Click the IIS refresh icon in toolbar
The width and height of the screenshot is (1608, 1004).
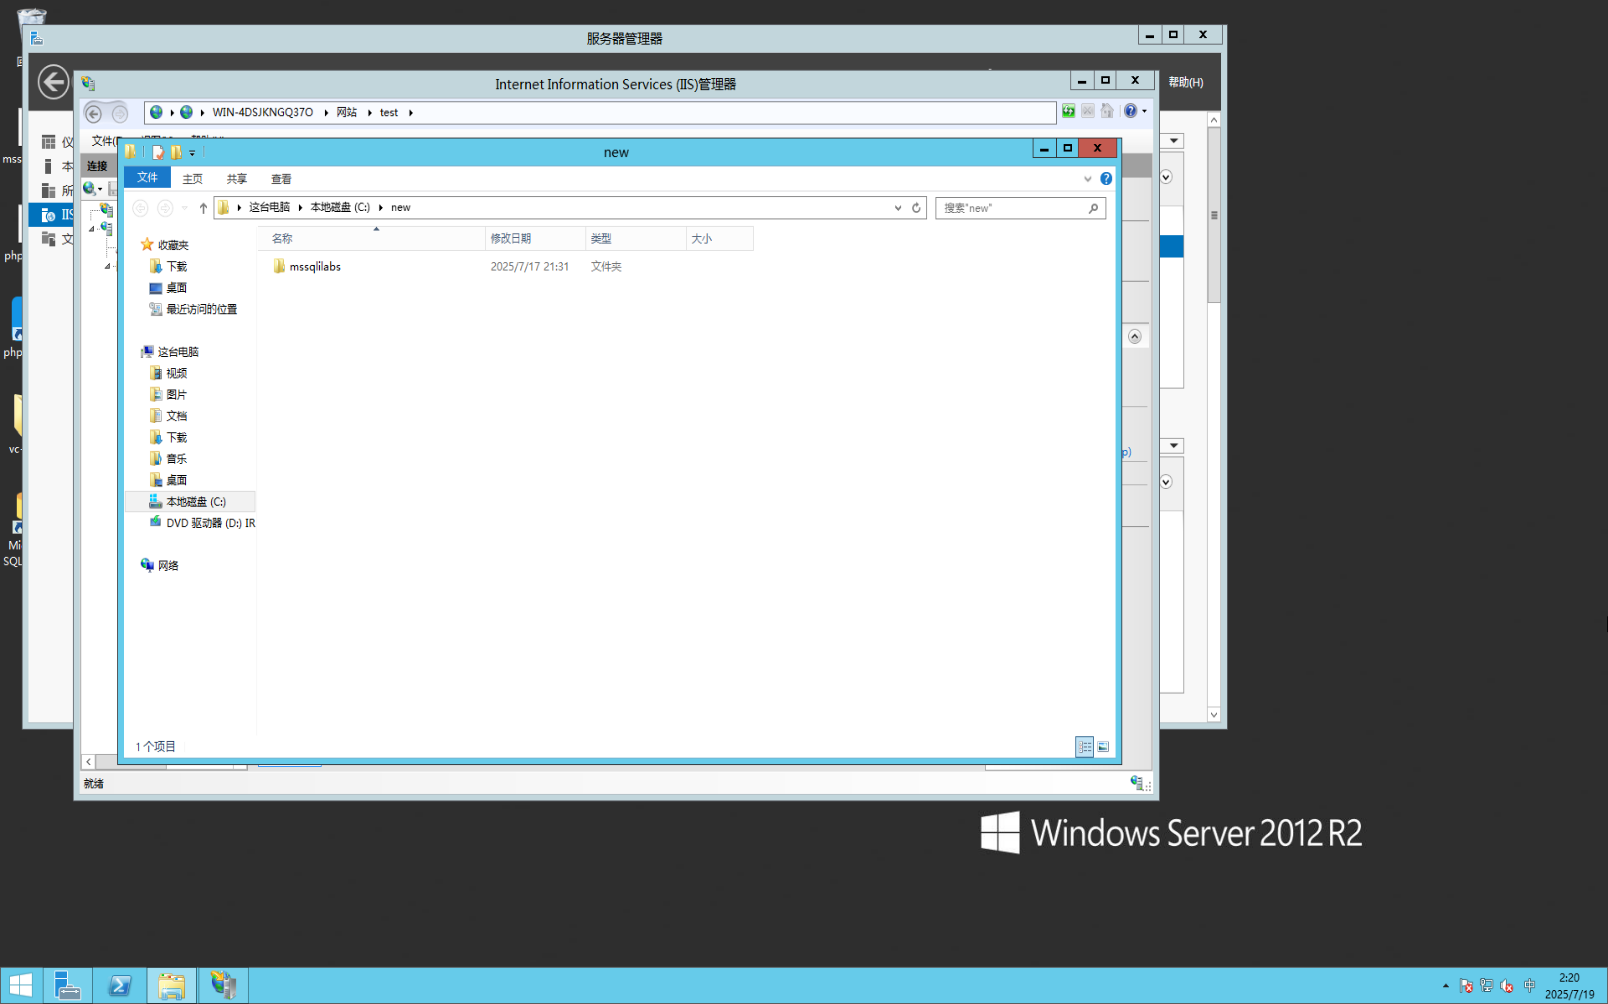pyautogui.click(x=1068, y=111)
